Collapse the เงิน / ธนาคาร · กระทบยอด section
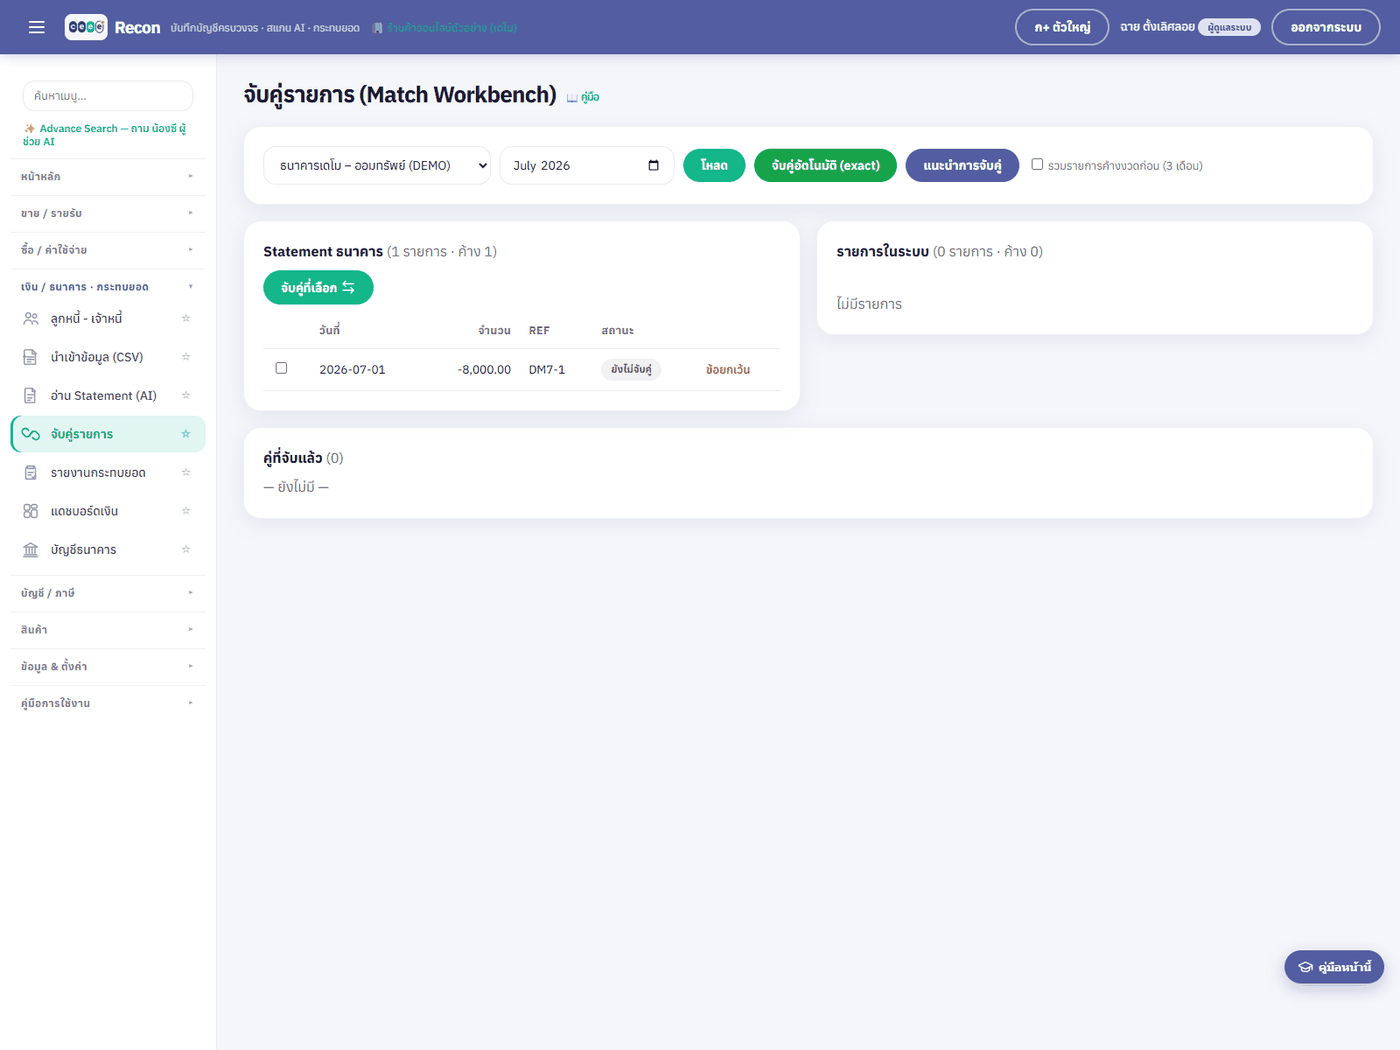The height and width of the screenshot is (1050, 1400). tap(108, 287)
